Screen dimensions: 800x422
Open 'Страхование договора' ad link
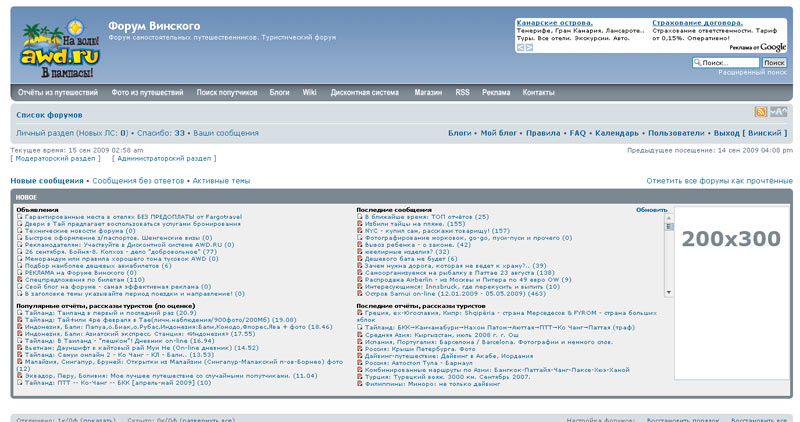coord(697,23)
